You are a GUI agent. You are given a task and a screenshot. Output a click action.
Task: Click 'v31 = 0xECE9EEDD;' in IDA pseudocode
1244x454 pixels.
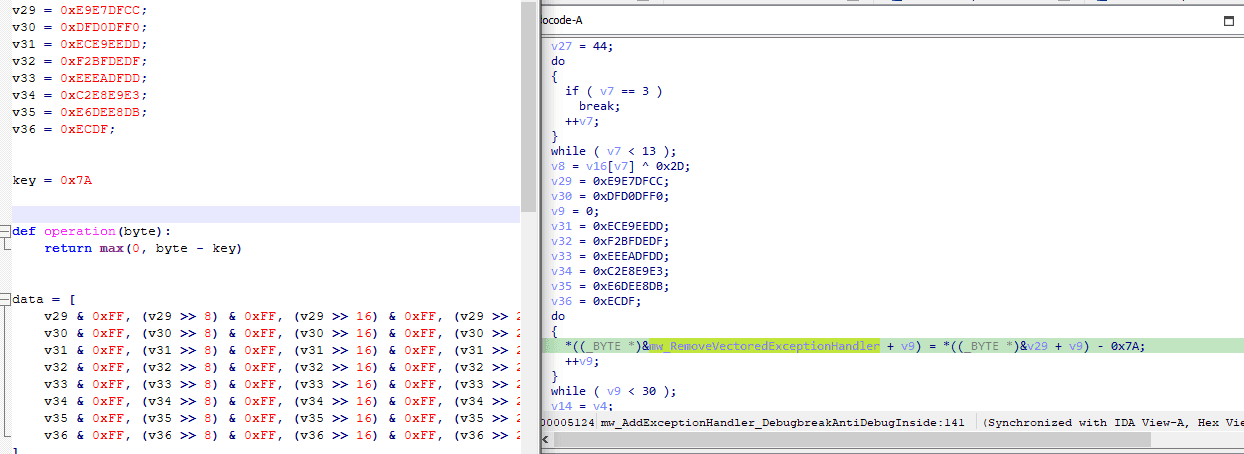(x=610, y=226)
